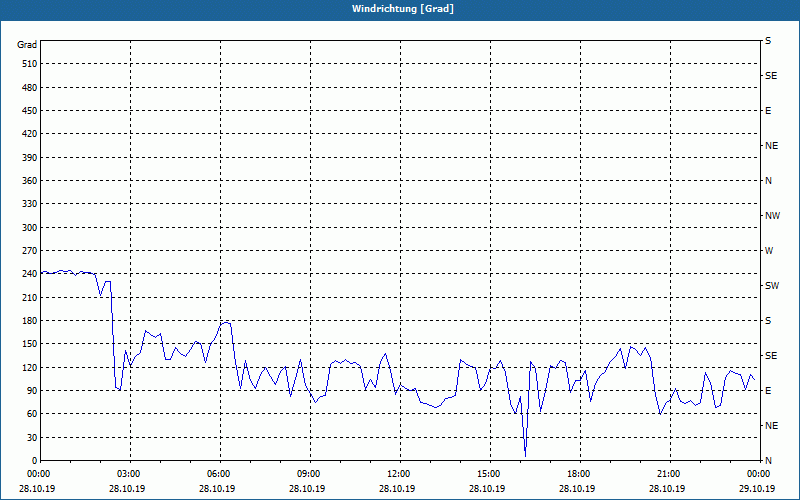800x500 pixels.
Task: Select the 90 y-axis value
Action: (32, 391)
